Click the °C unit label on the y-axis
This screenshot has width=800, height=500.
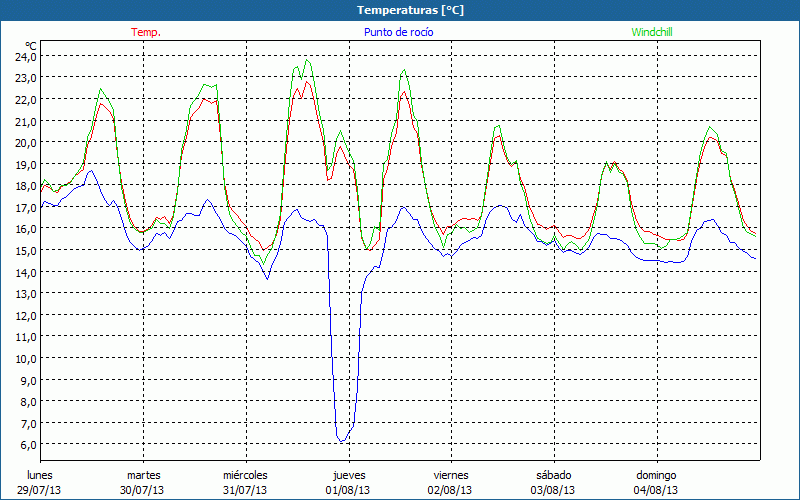pyautogui.click(x=31, y=46)
